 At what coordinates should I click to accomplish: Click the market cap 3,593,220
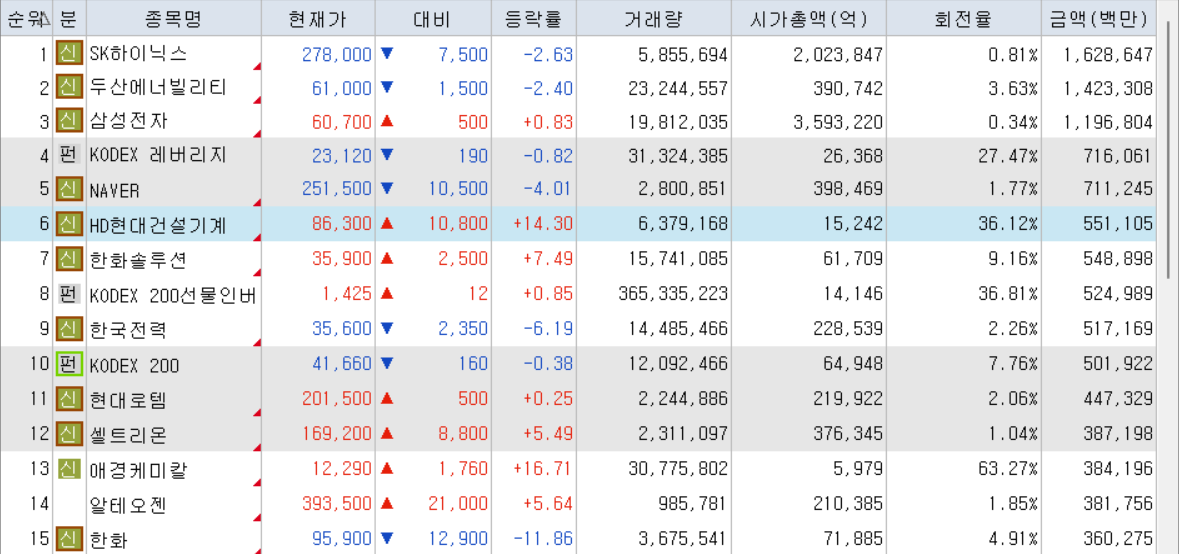tap(838, 122)
